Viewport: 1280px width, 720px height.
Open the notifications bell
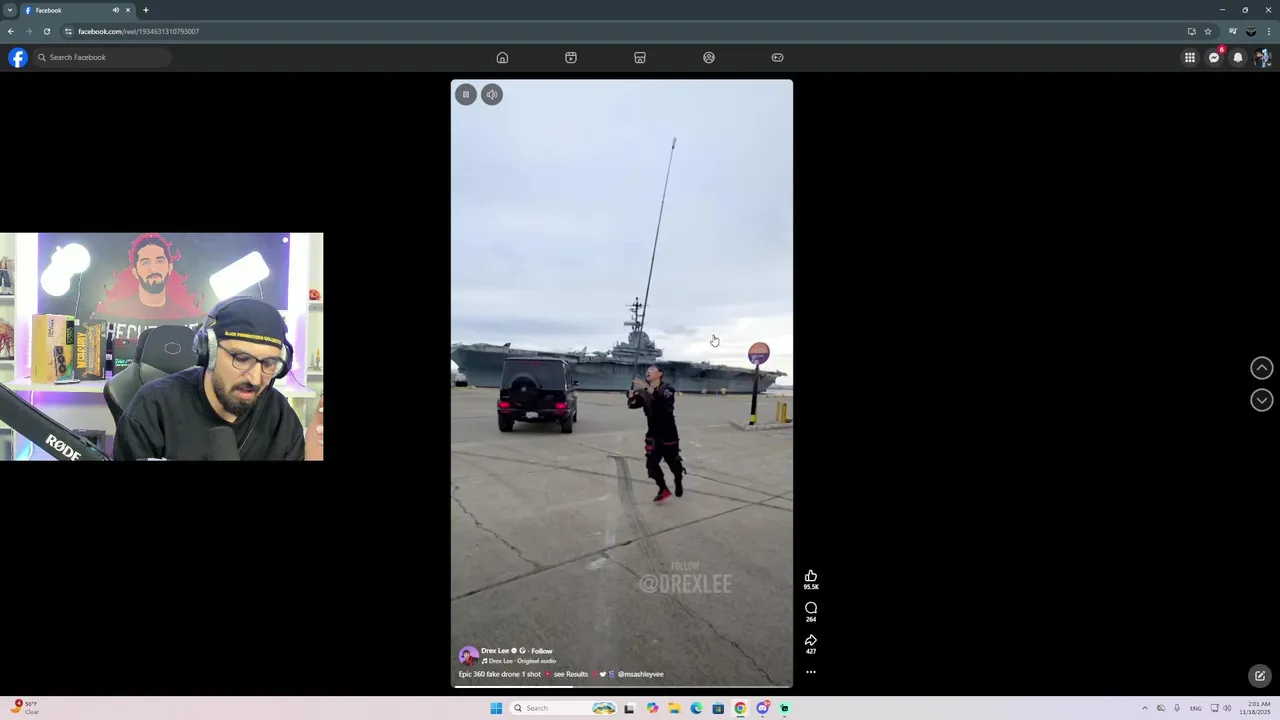[x=1238, y=57]
